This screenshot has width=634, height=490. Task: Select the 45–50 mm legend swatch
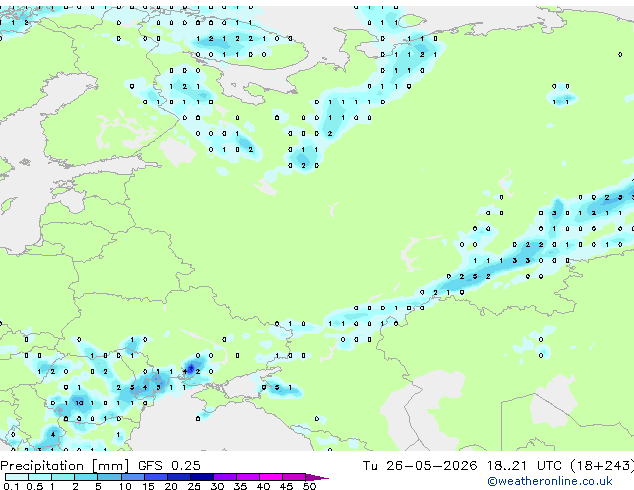[x=294, y=477]
